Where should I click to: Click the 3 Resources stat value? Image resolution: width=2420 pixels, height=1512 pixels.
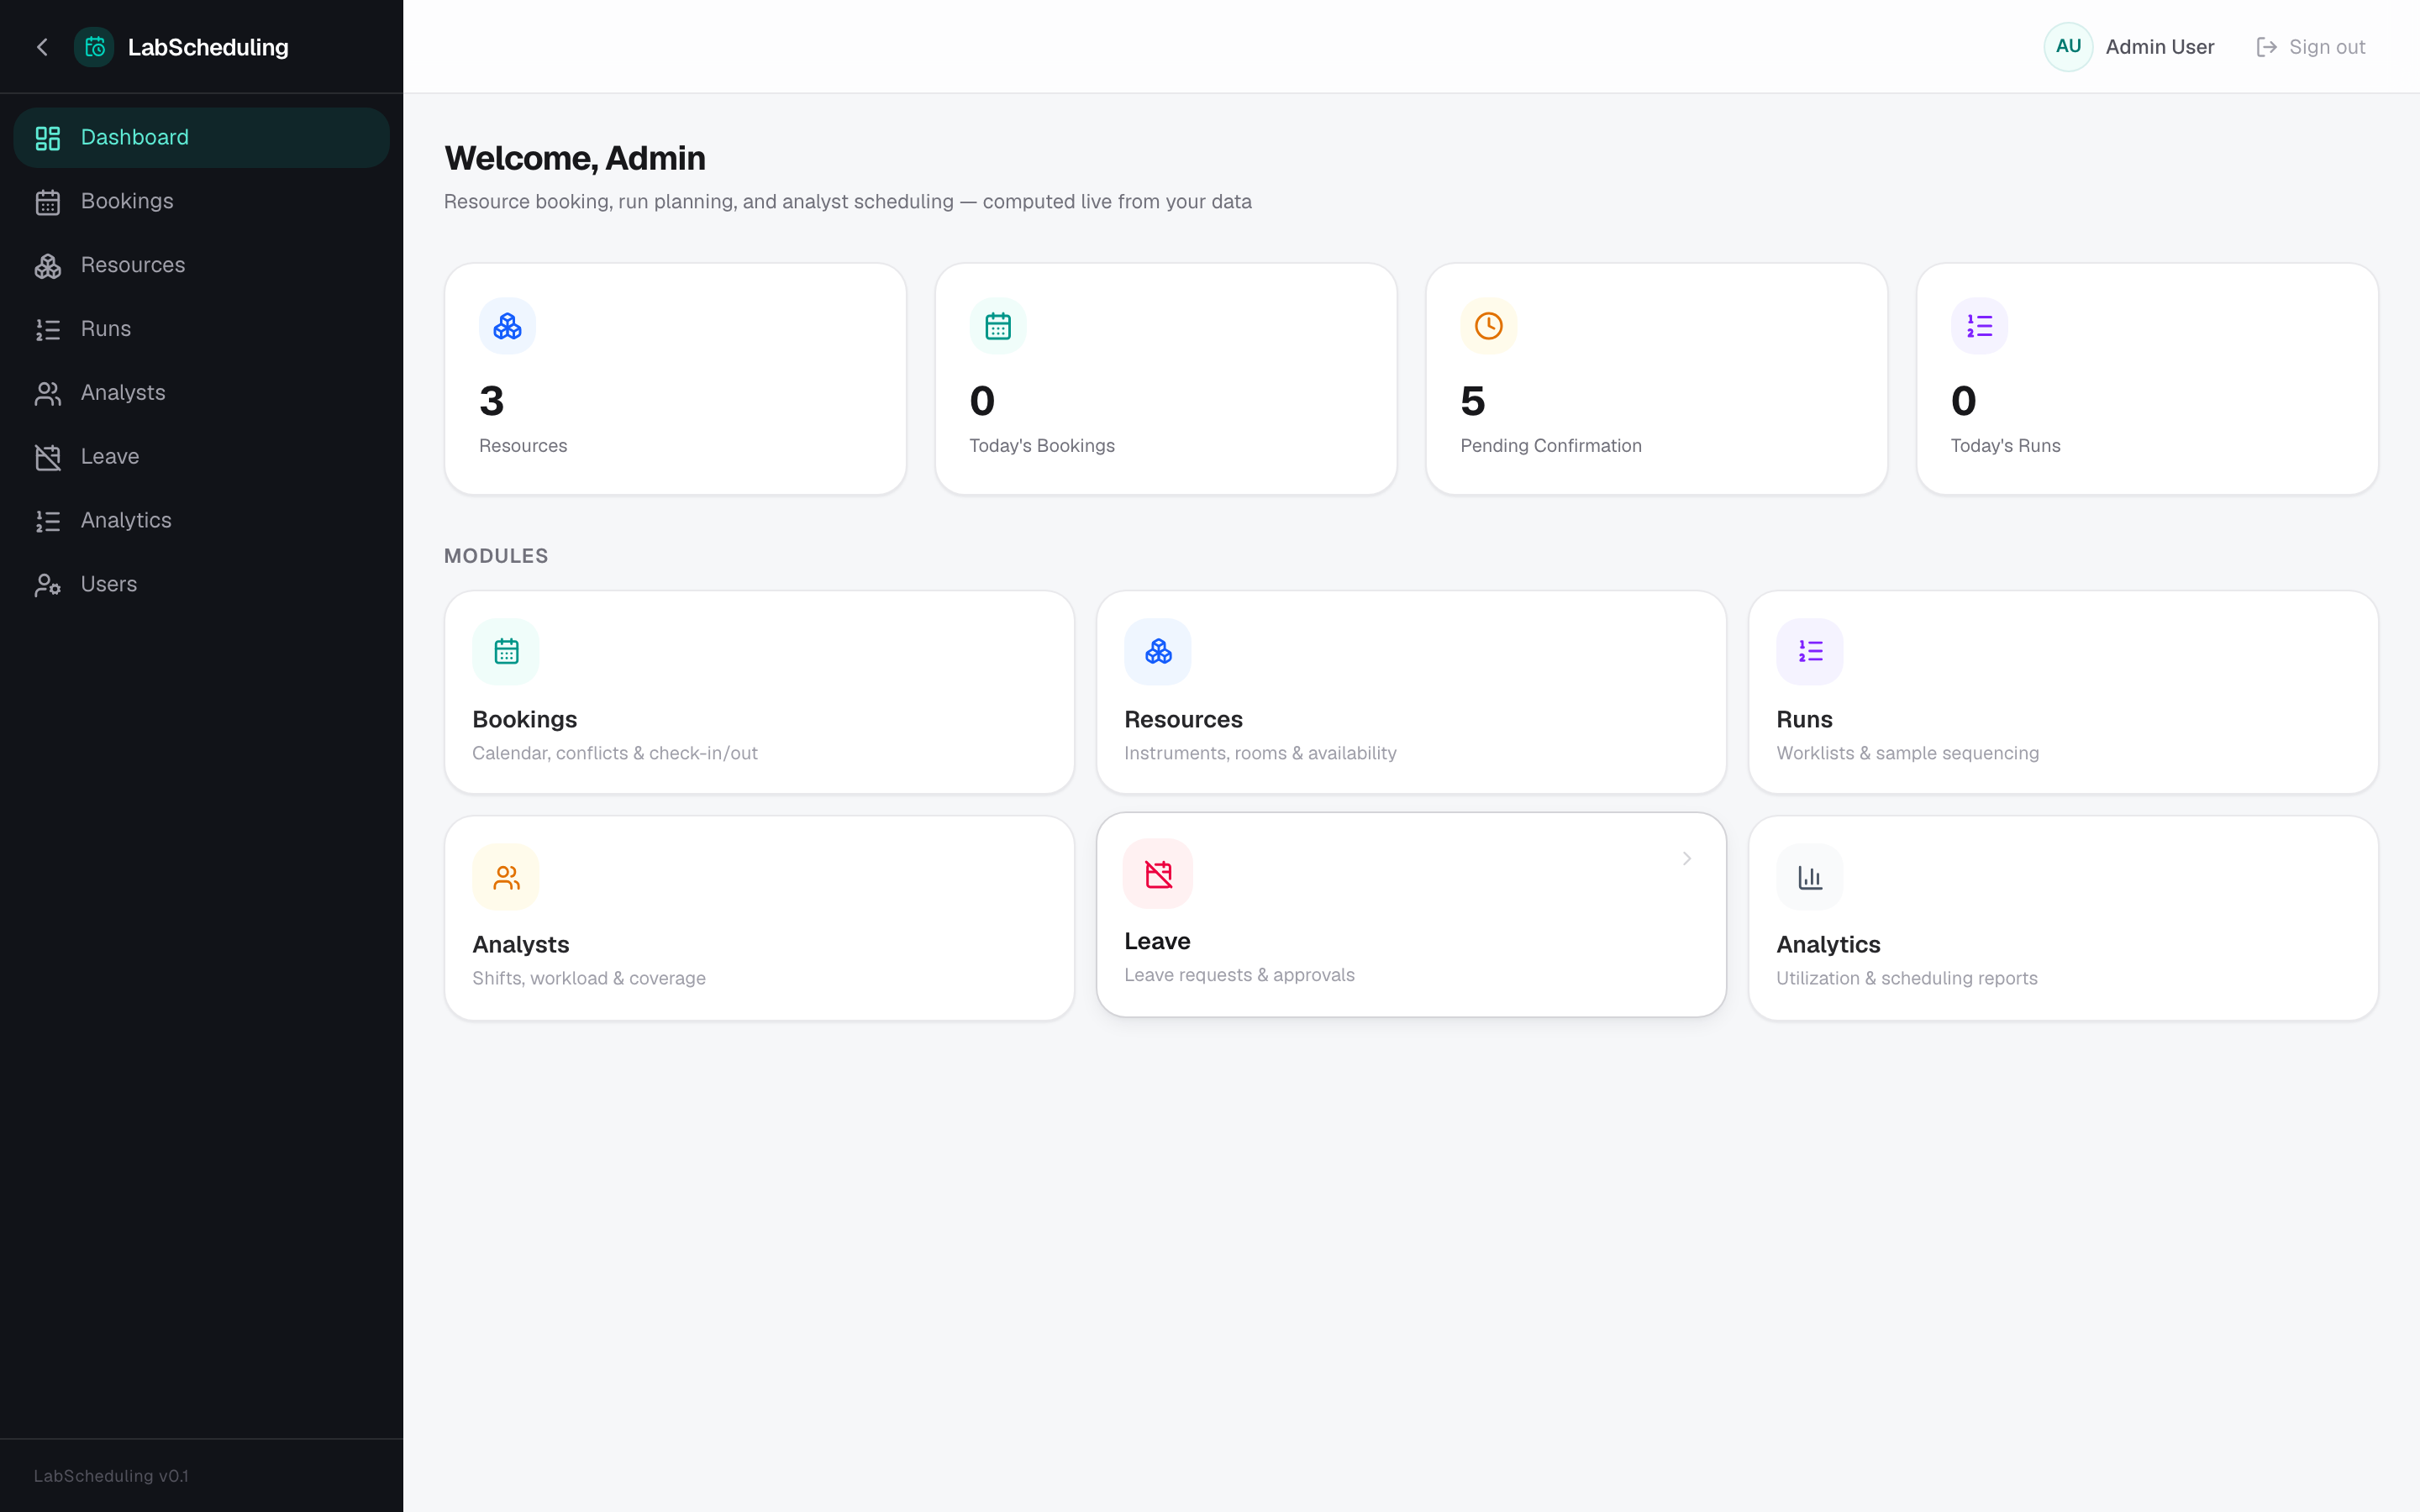coord(491,402)
